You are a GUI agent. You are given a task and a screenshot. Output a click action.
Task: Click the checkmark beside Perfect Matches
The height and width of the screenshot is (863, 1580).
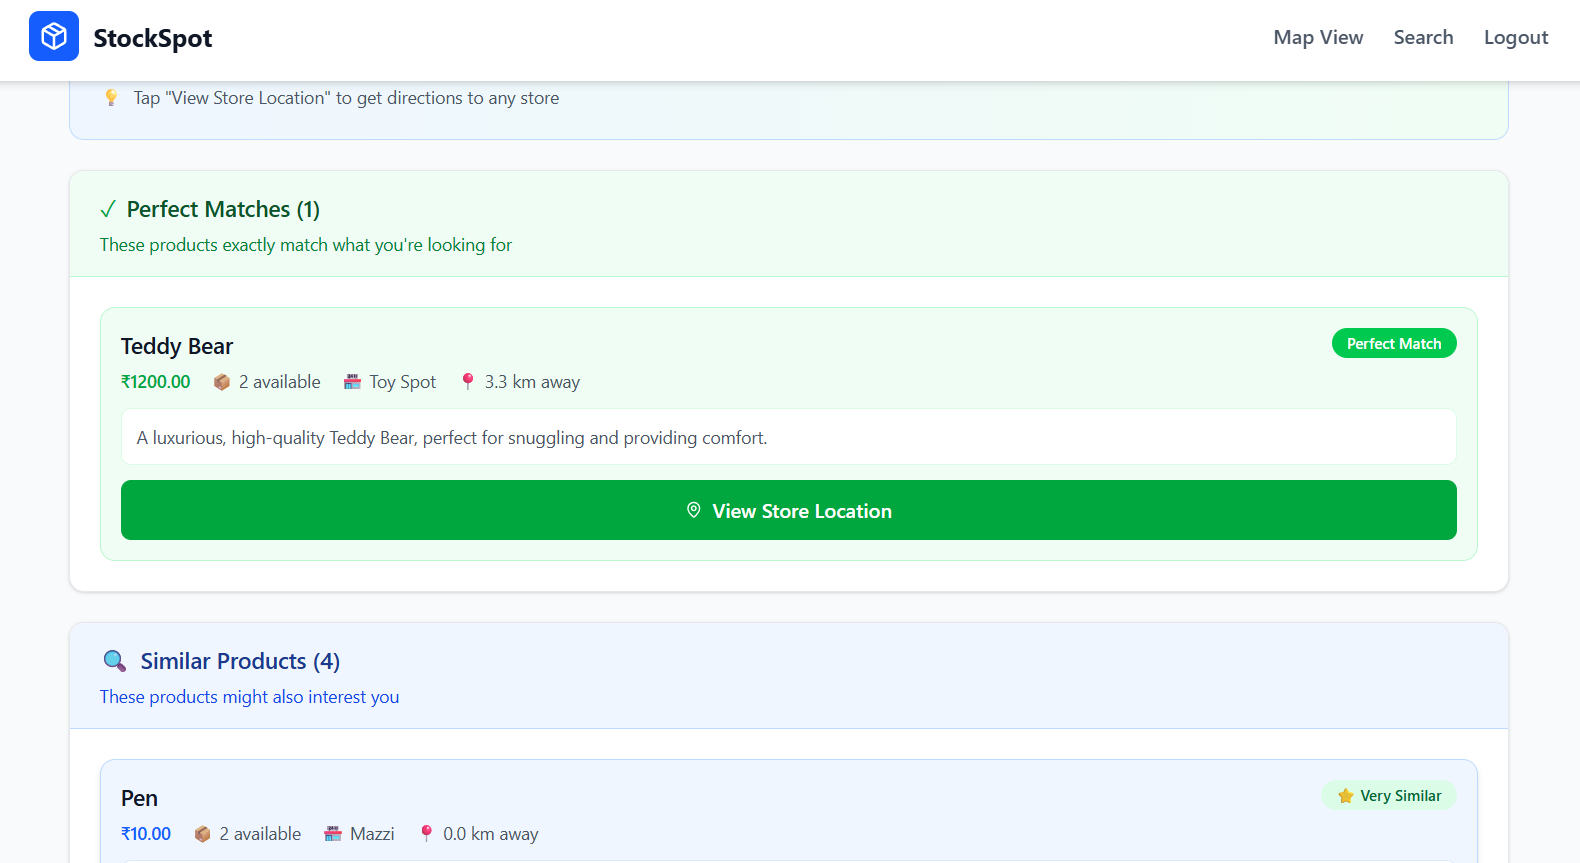pyautogui.click(x=108, y=210)
